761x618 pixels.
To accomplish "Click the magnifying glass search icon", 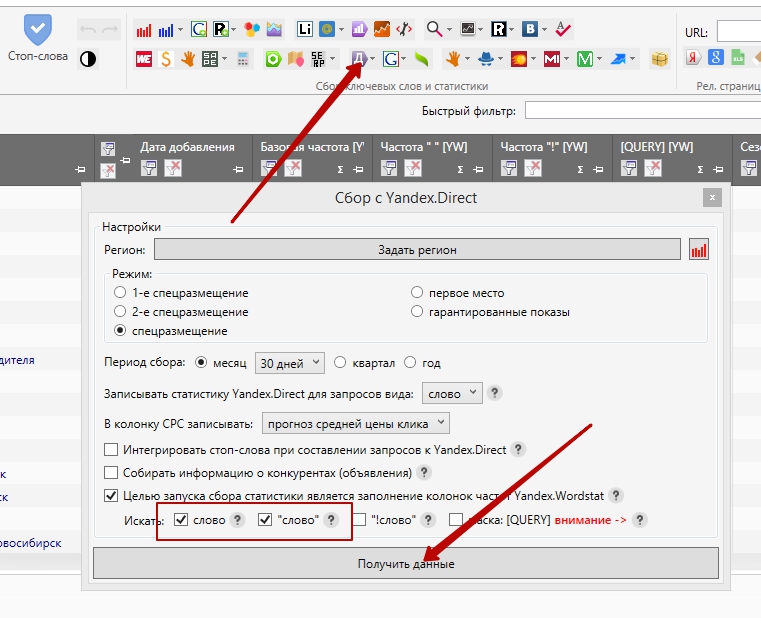I will 434,30.
